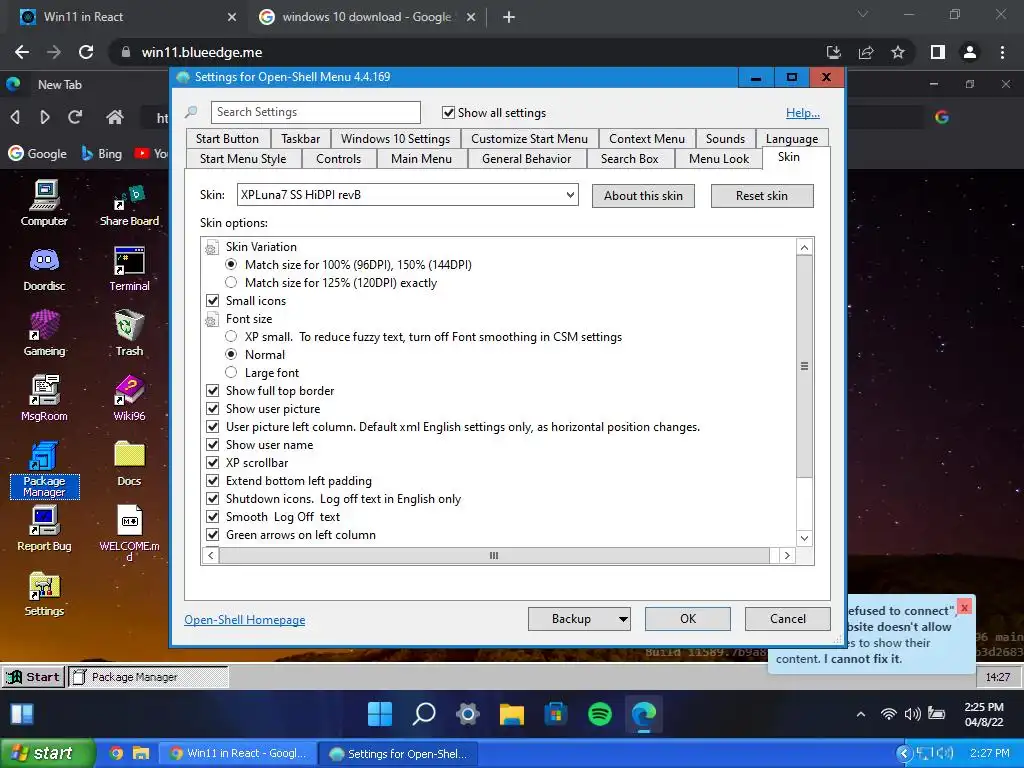Open the Windows 10 Settings tab
Image resolution: width=1024 pixels, height=768 pixels.
click(x=395, y=138)
